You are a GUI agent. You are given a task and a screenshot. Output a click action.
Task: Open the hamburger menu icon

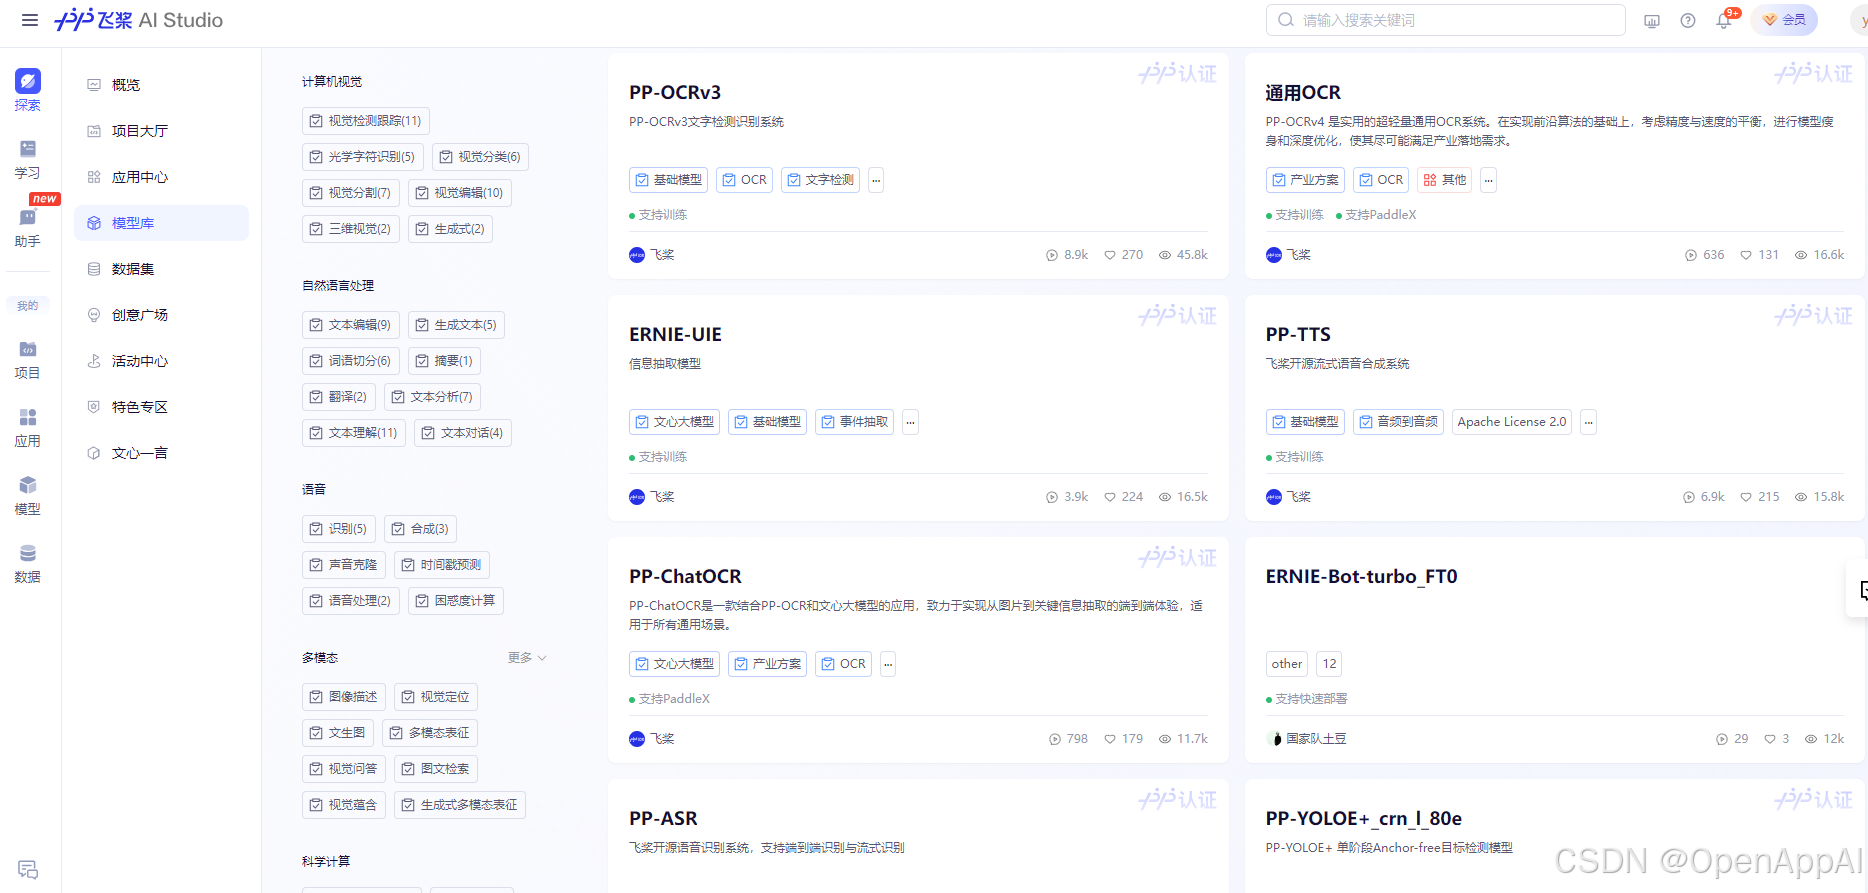[30, 20]
